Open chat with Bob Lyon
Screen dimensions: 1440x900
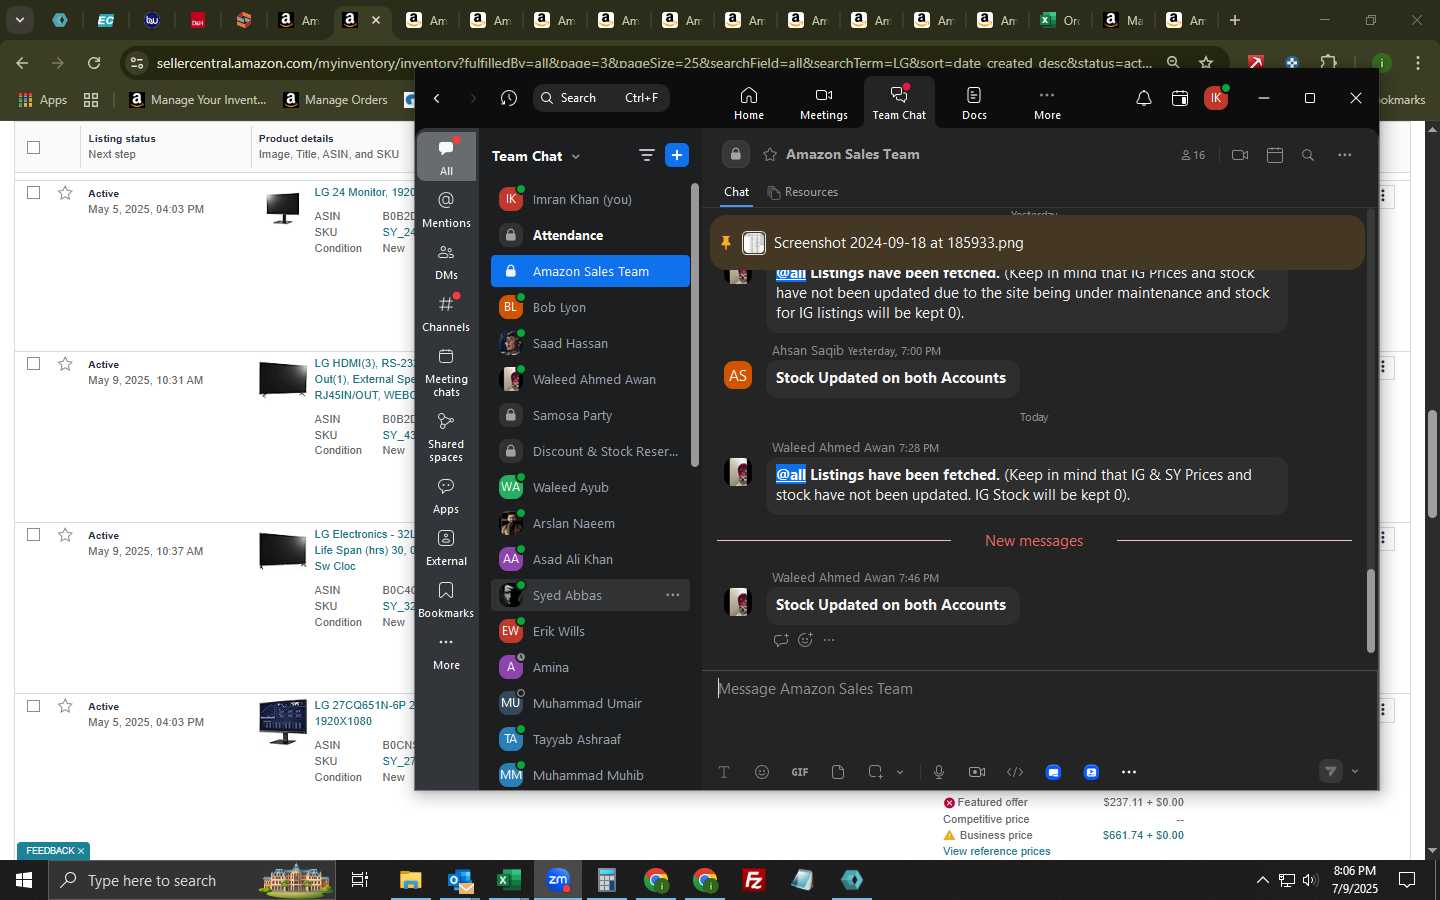click(590, 307)
